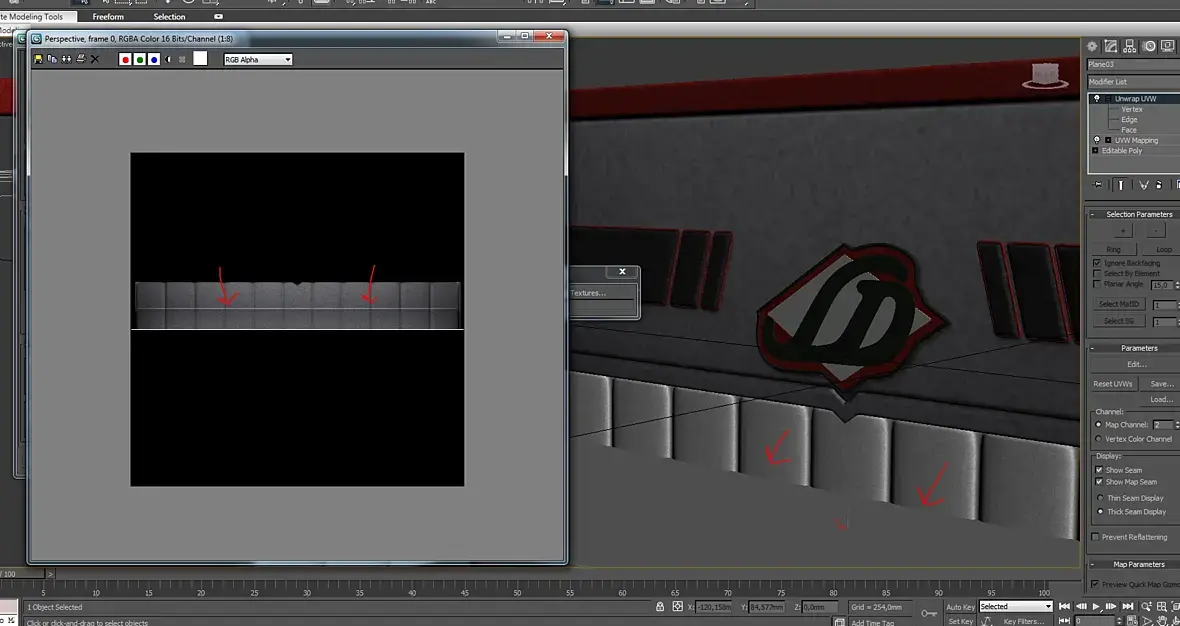Click the Edit... button in Parameters
This screenshot has height=626, width=1180.
click(1136, 364)
